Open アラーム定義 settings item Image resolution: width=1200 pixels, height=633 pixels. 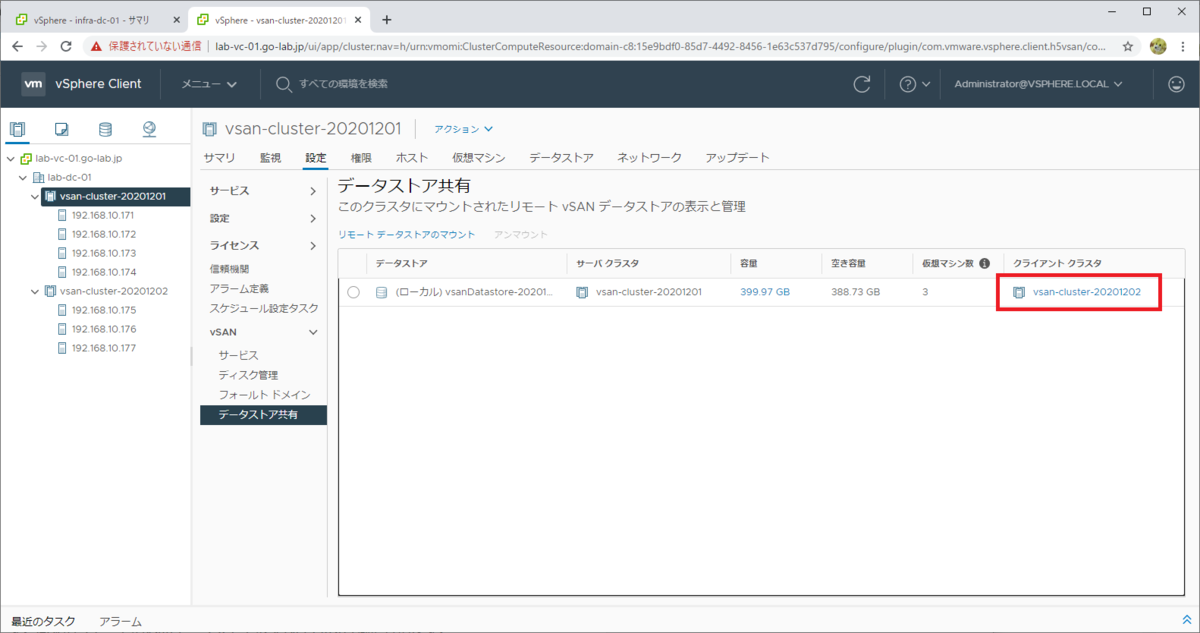tap(239, 288)
